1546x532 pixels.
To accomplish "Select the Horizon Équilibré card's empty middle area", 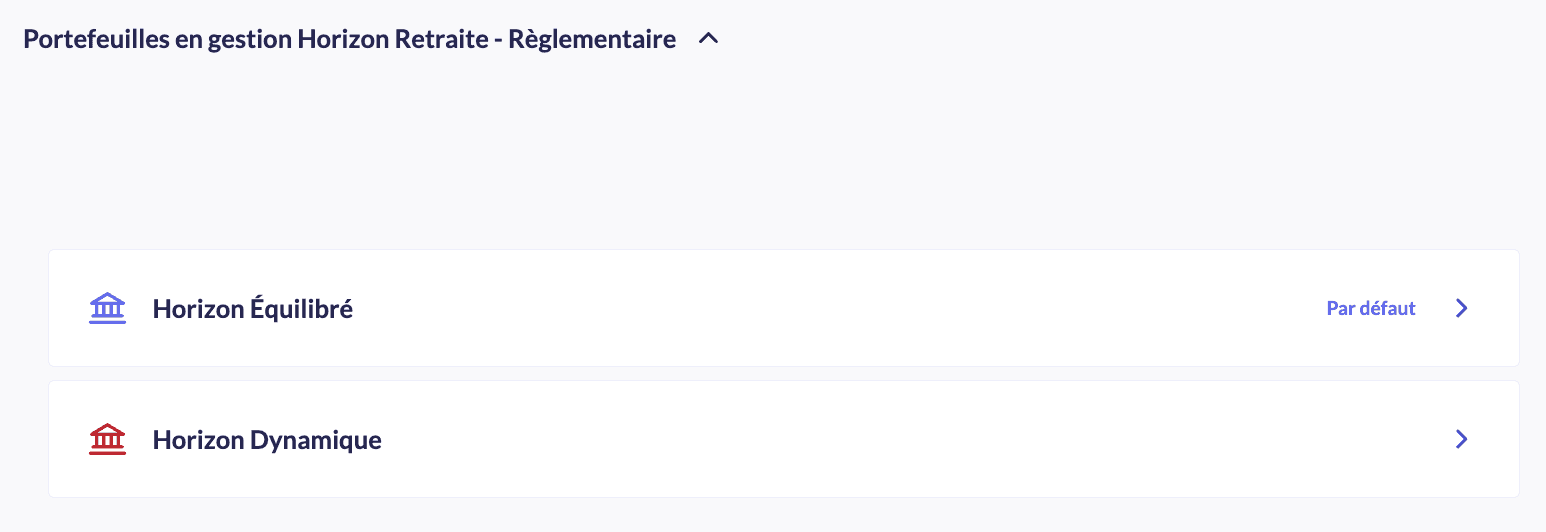I will [800, 308].
